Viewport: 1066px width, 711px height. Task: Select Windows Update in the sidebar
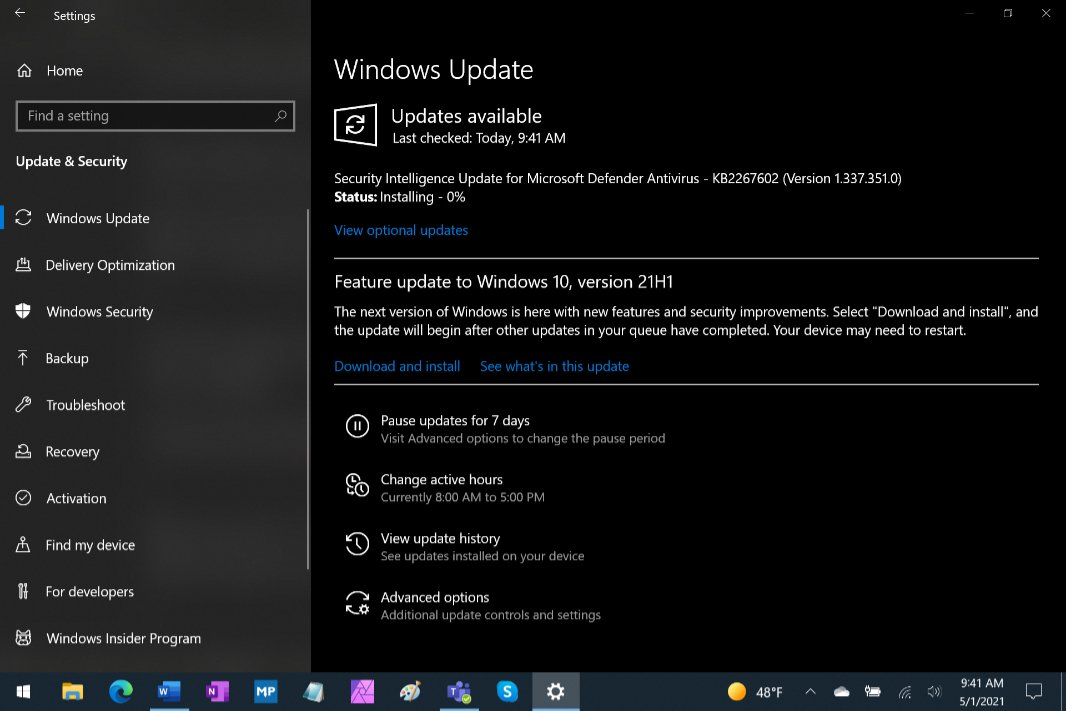(97, 218)
